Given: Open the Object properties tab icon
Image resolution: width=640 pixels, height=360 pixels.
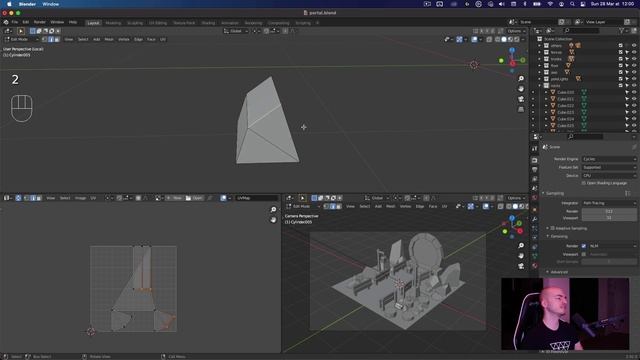Looking at the screenshot, I should tap(535, 209).
